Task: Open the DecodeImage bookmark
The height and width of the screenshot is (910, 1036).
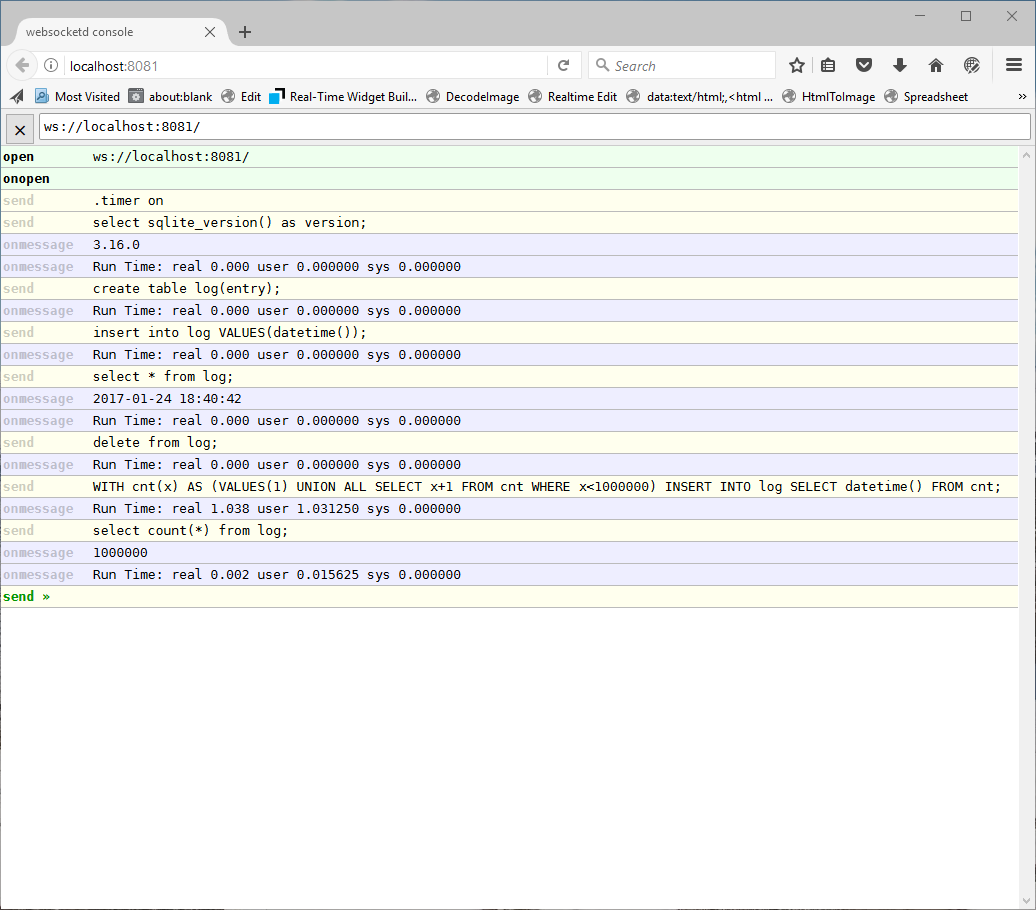Action: pyautogui.click(x=473, y=97)
